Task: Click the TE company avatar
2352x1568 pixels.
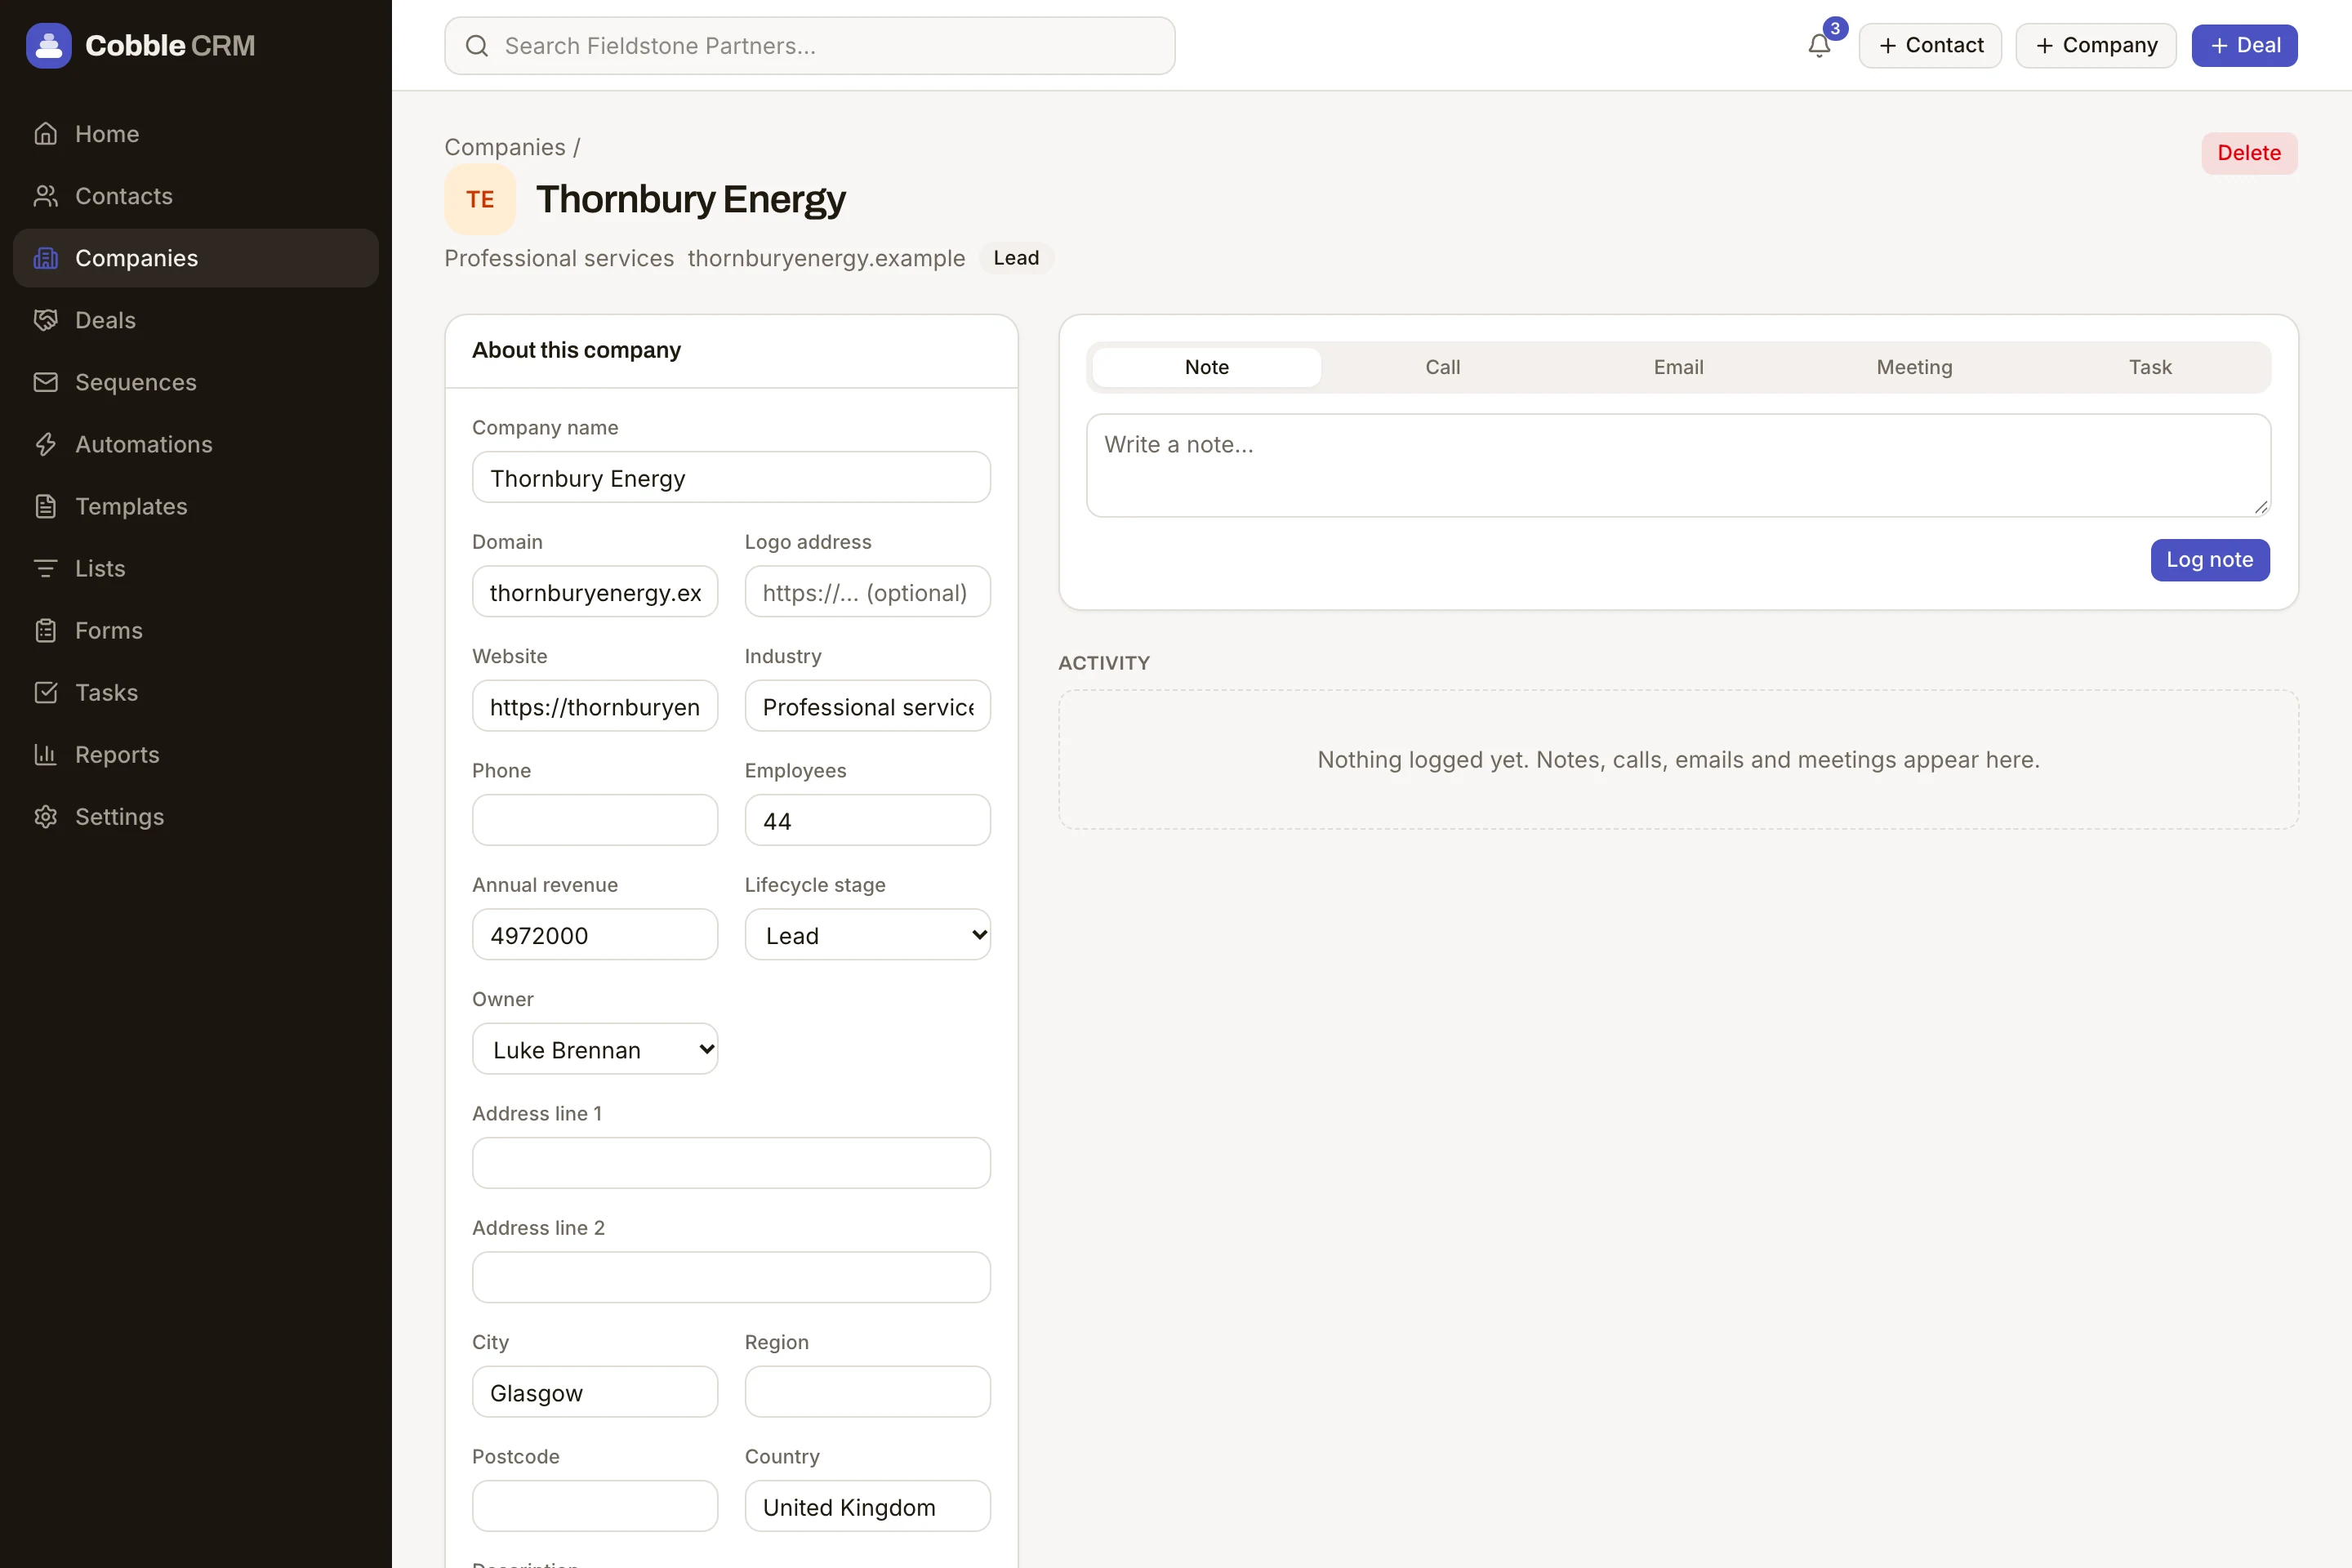Action: pyautogui.click(x=480, y=199)
